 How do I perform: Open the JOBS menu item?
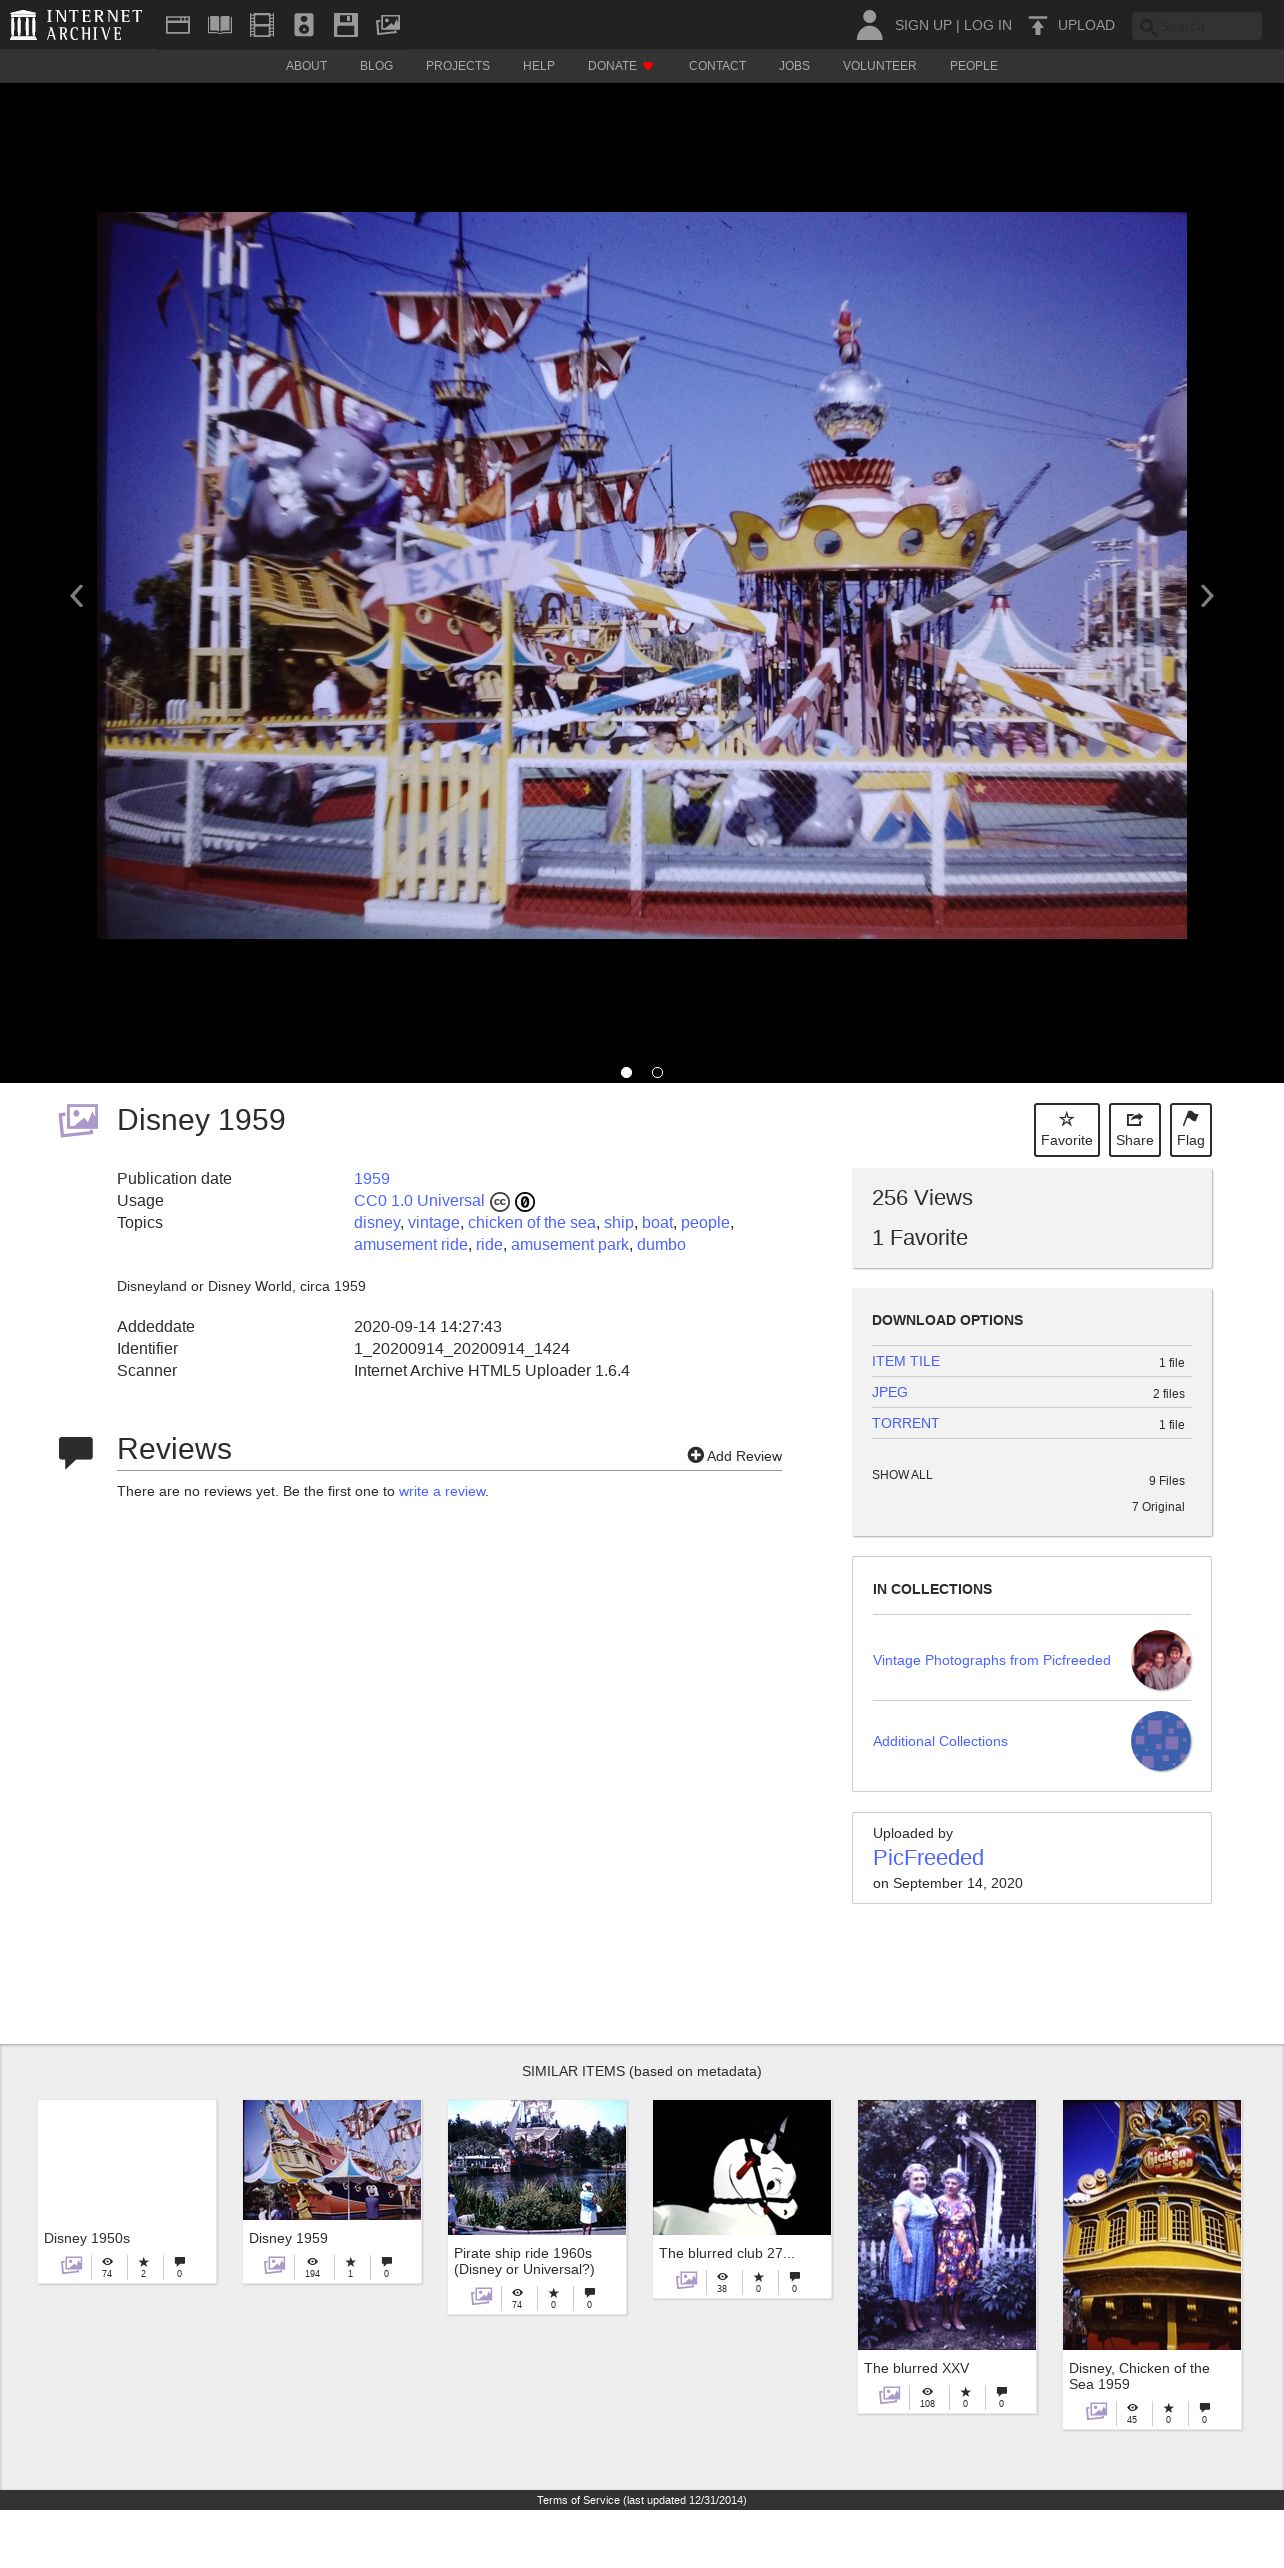794,66
